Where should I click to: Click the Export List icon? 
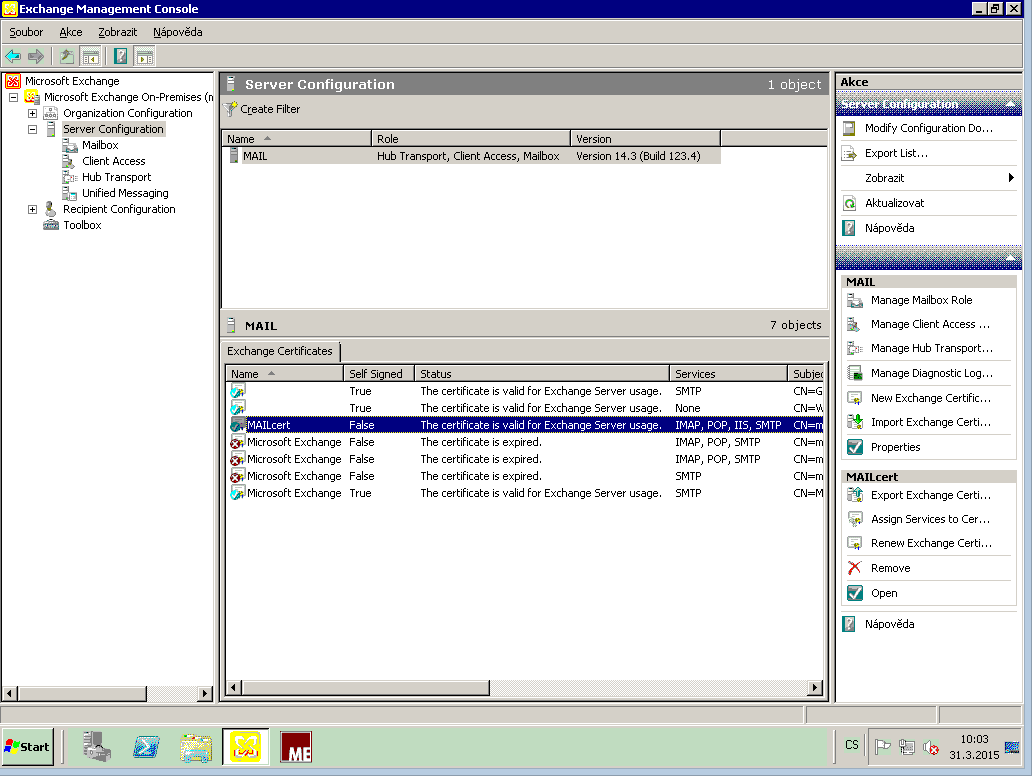click(849, 153)
